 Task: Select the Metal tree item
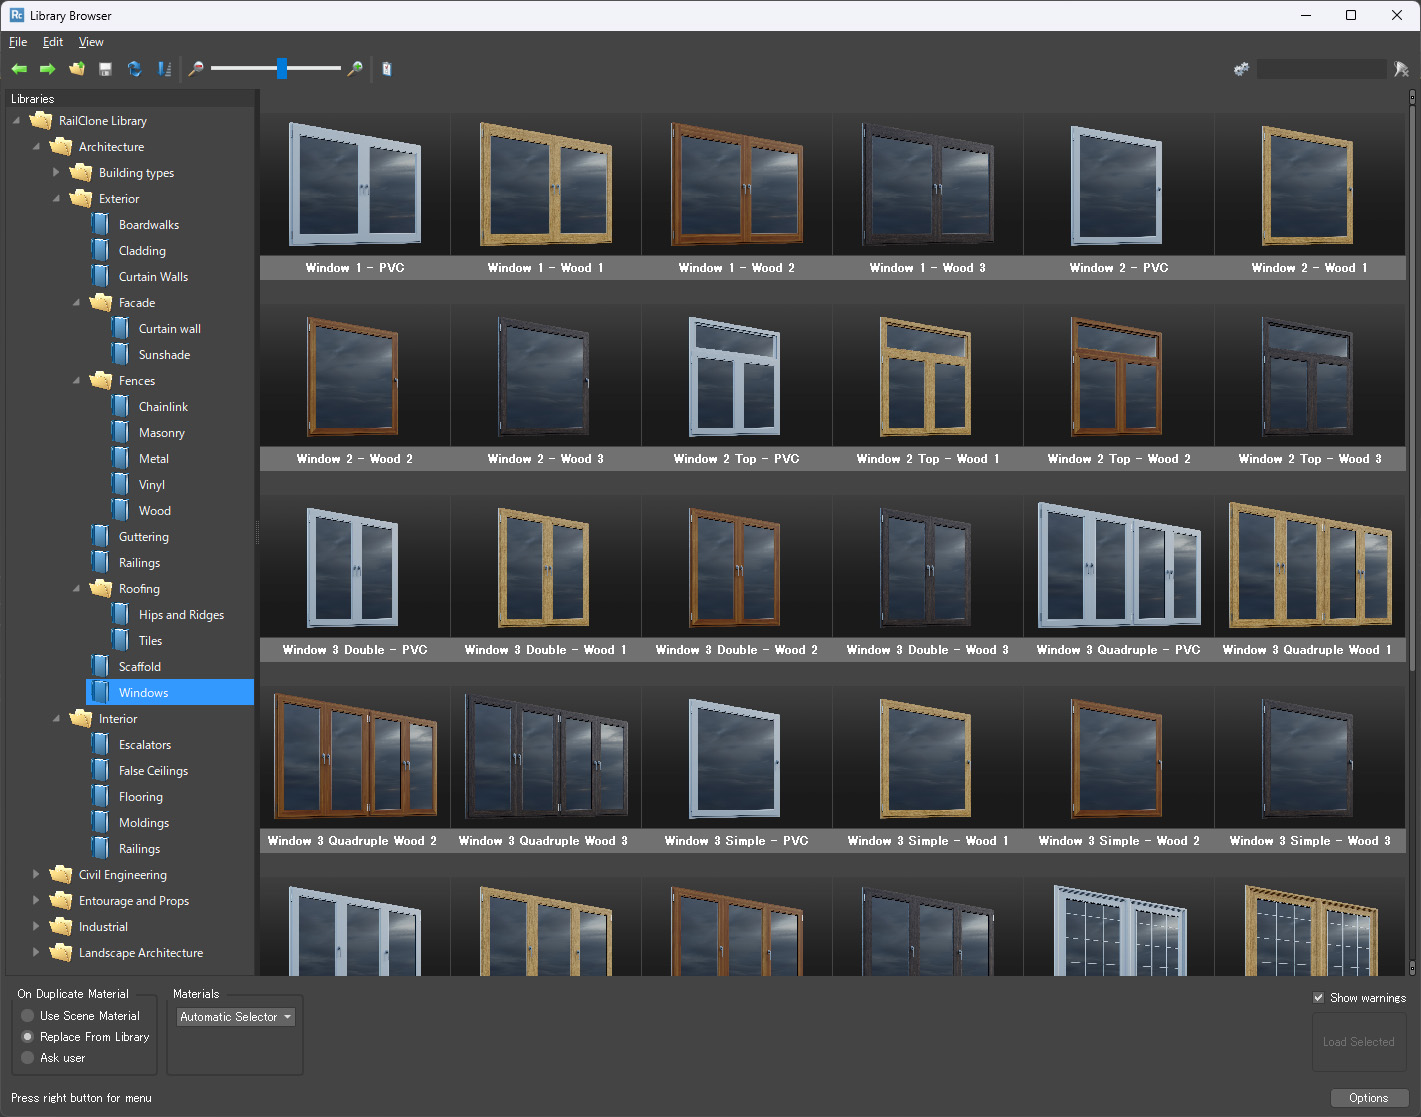(154, 459)
